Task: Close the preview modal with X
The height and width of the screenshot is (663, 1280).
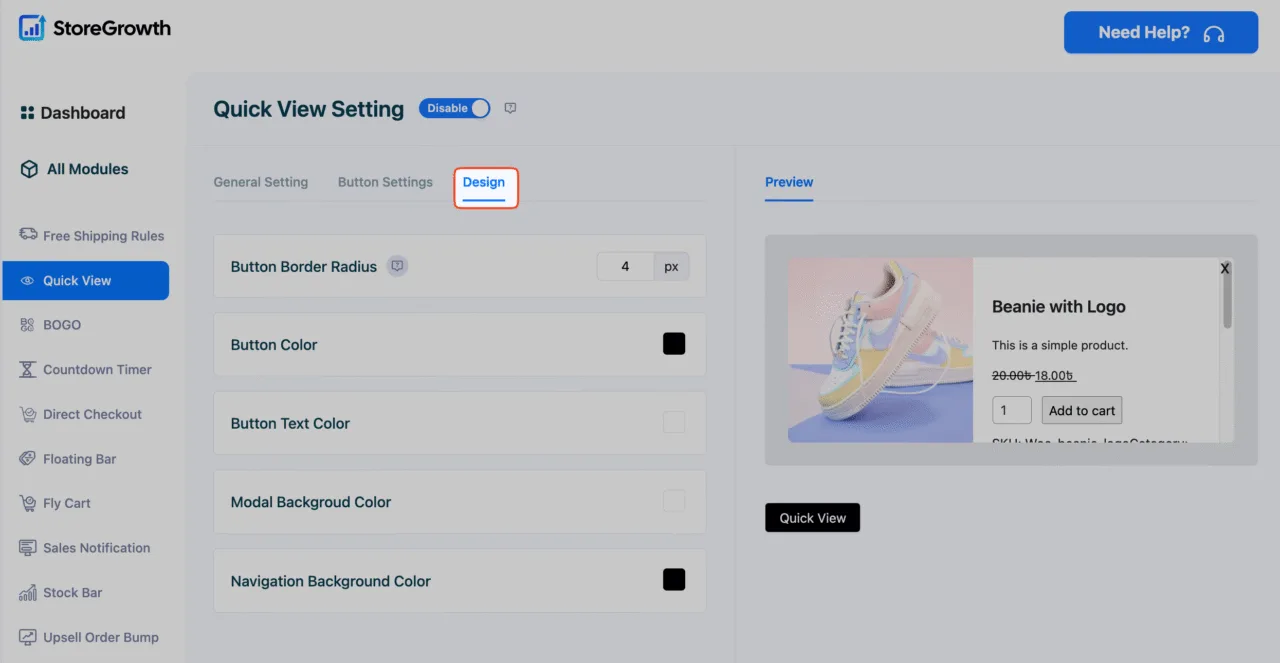Action: click(x=1225, y=268)
